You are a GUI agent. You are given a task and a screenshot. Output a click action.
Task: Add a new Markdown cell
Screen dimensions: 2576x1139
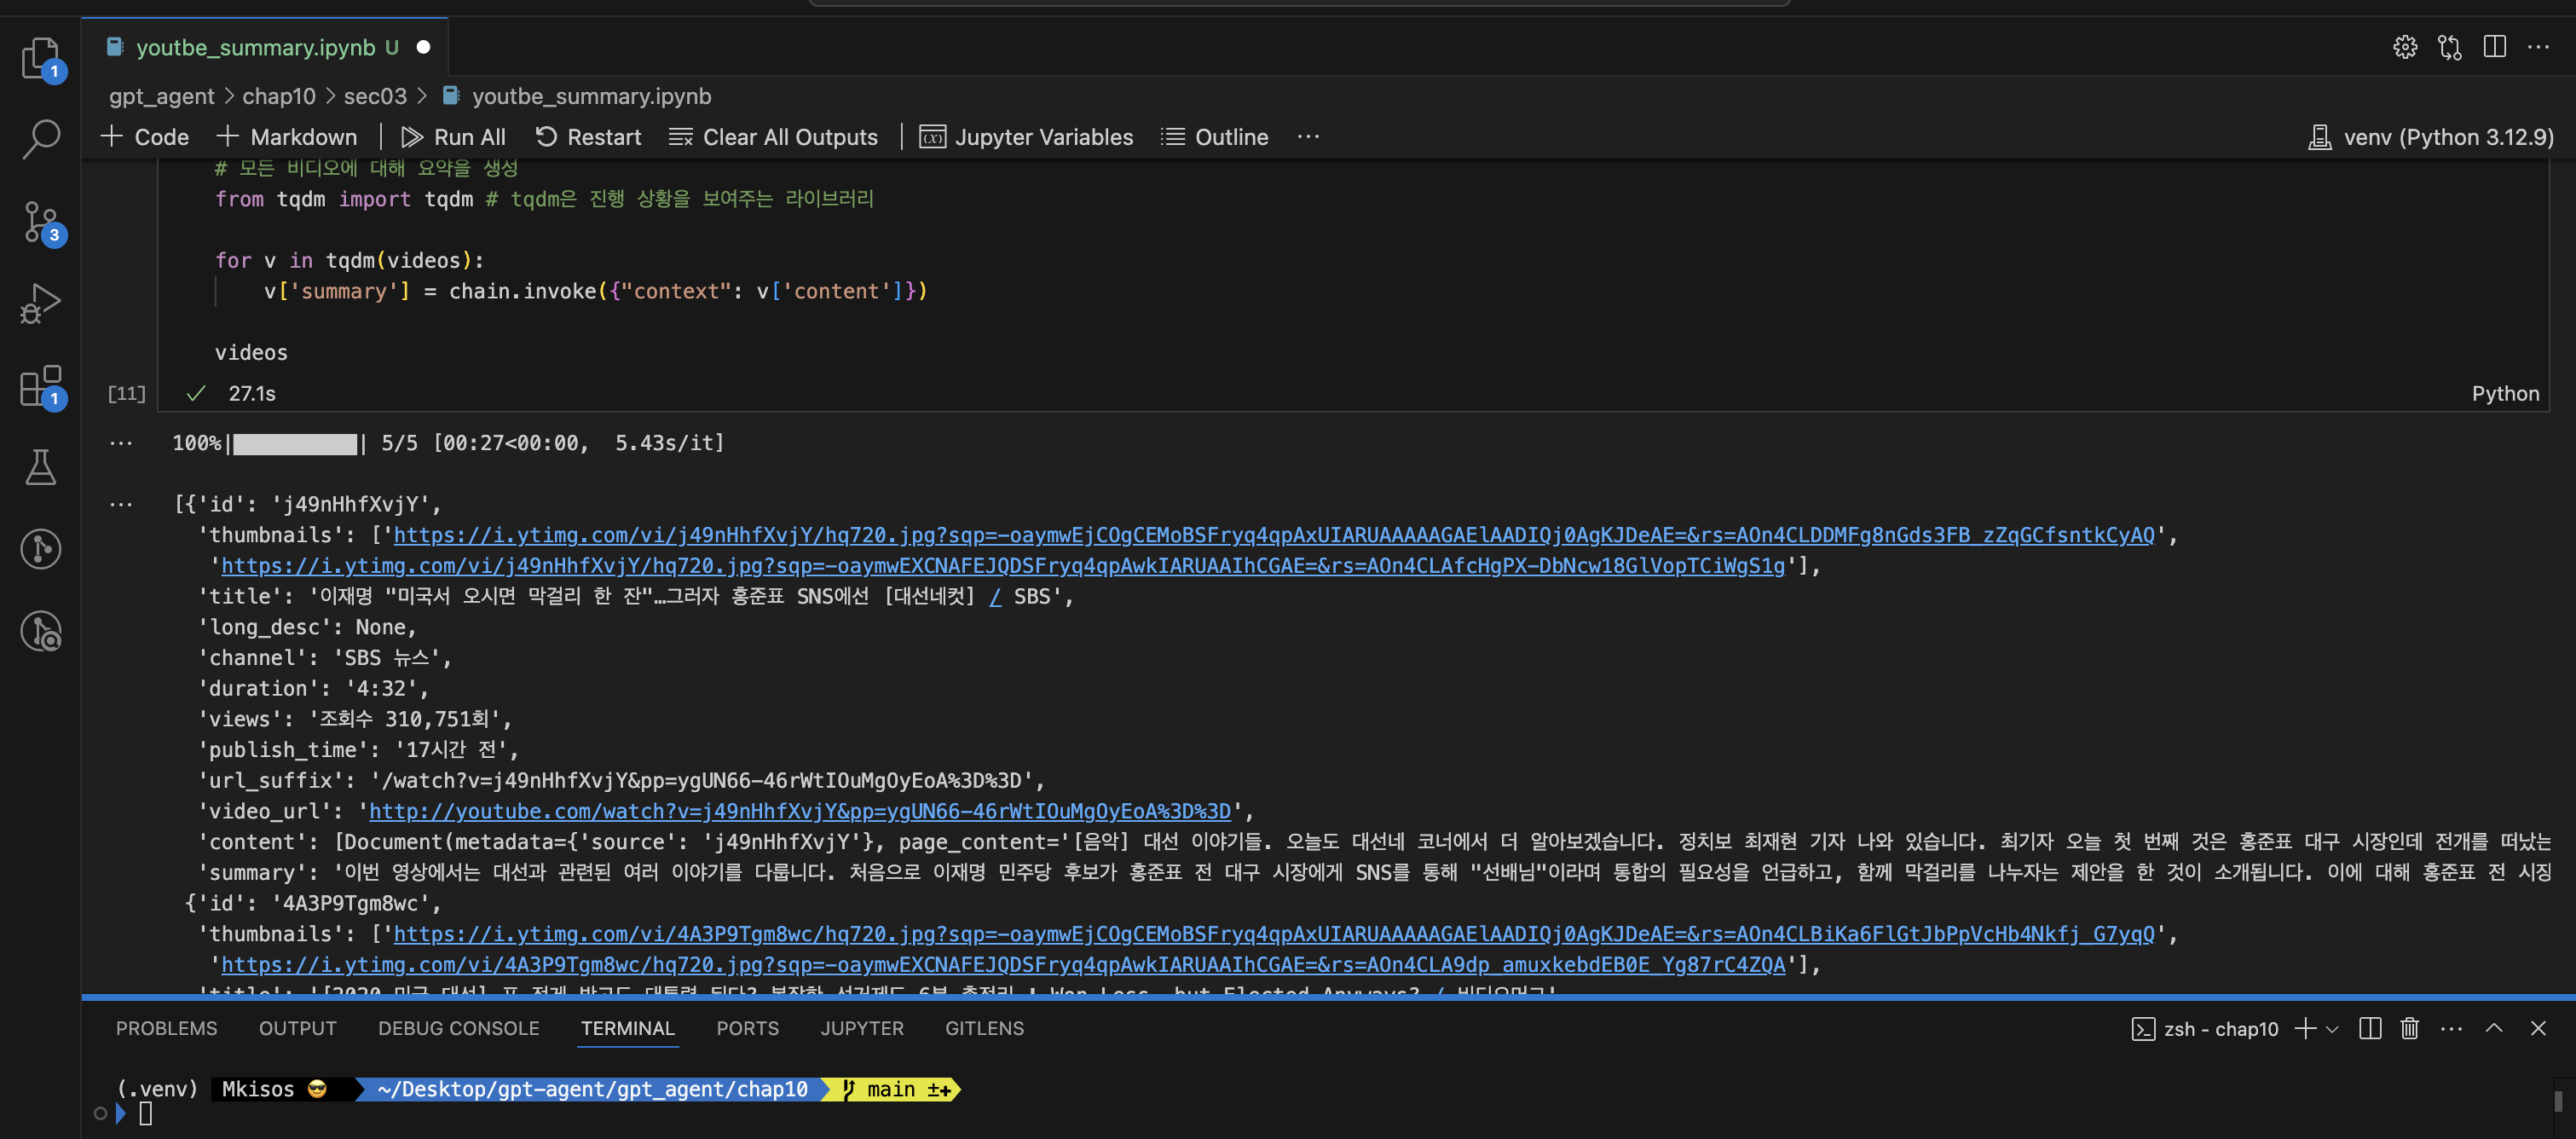coord(287,137)
